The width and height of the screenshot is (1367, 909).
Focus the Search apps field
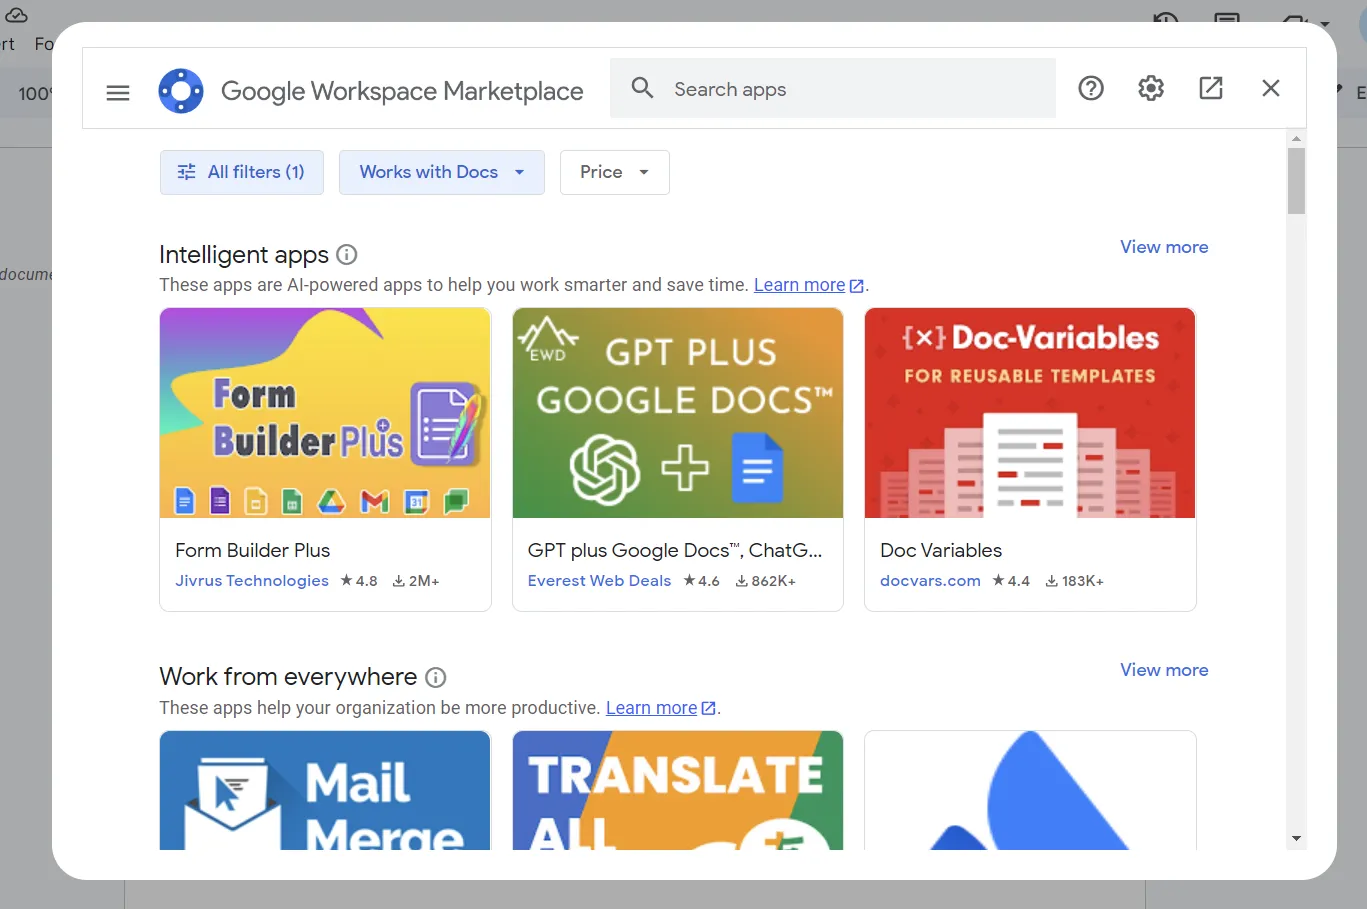tap(832, 89)
